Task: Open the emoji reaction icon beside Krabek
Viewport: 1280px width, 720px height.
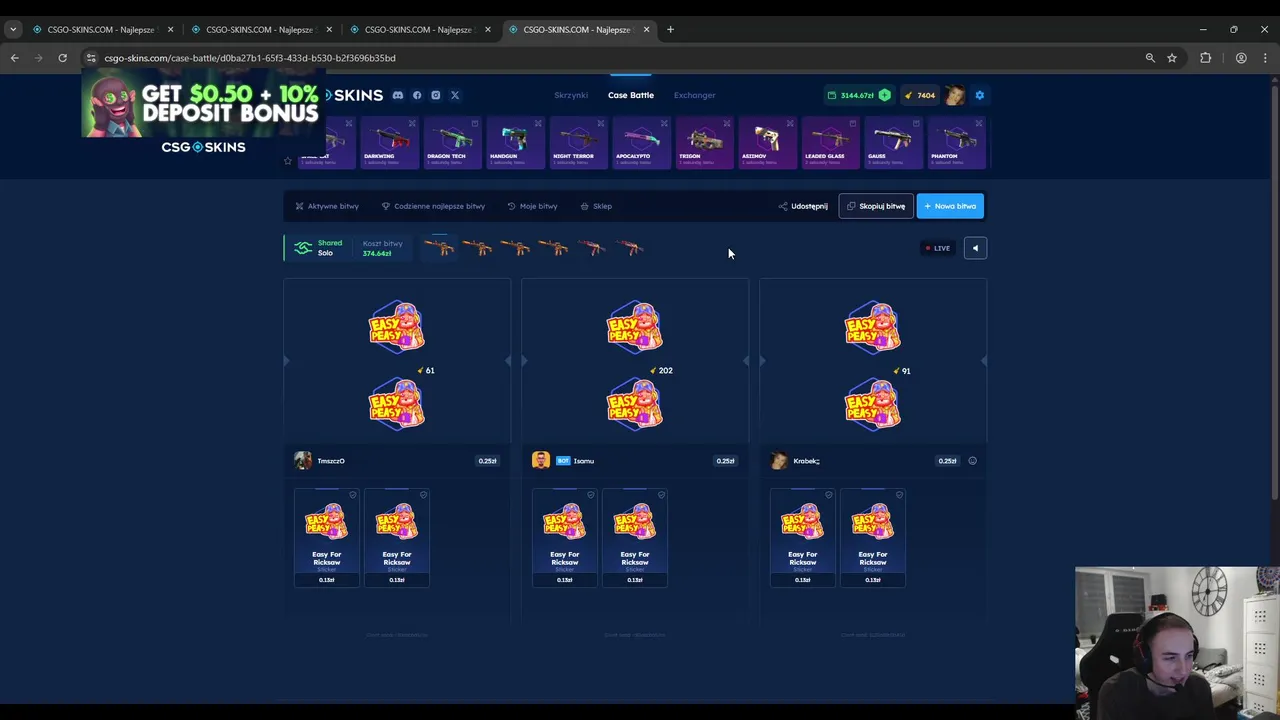Action: point(973,461)
